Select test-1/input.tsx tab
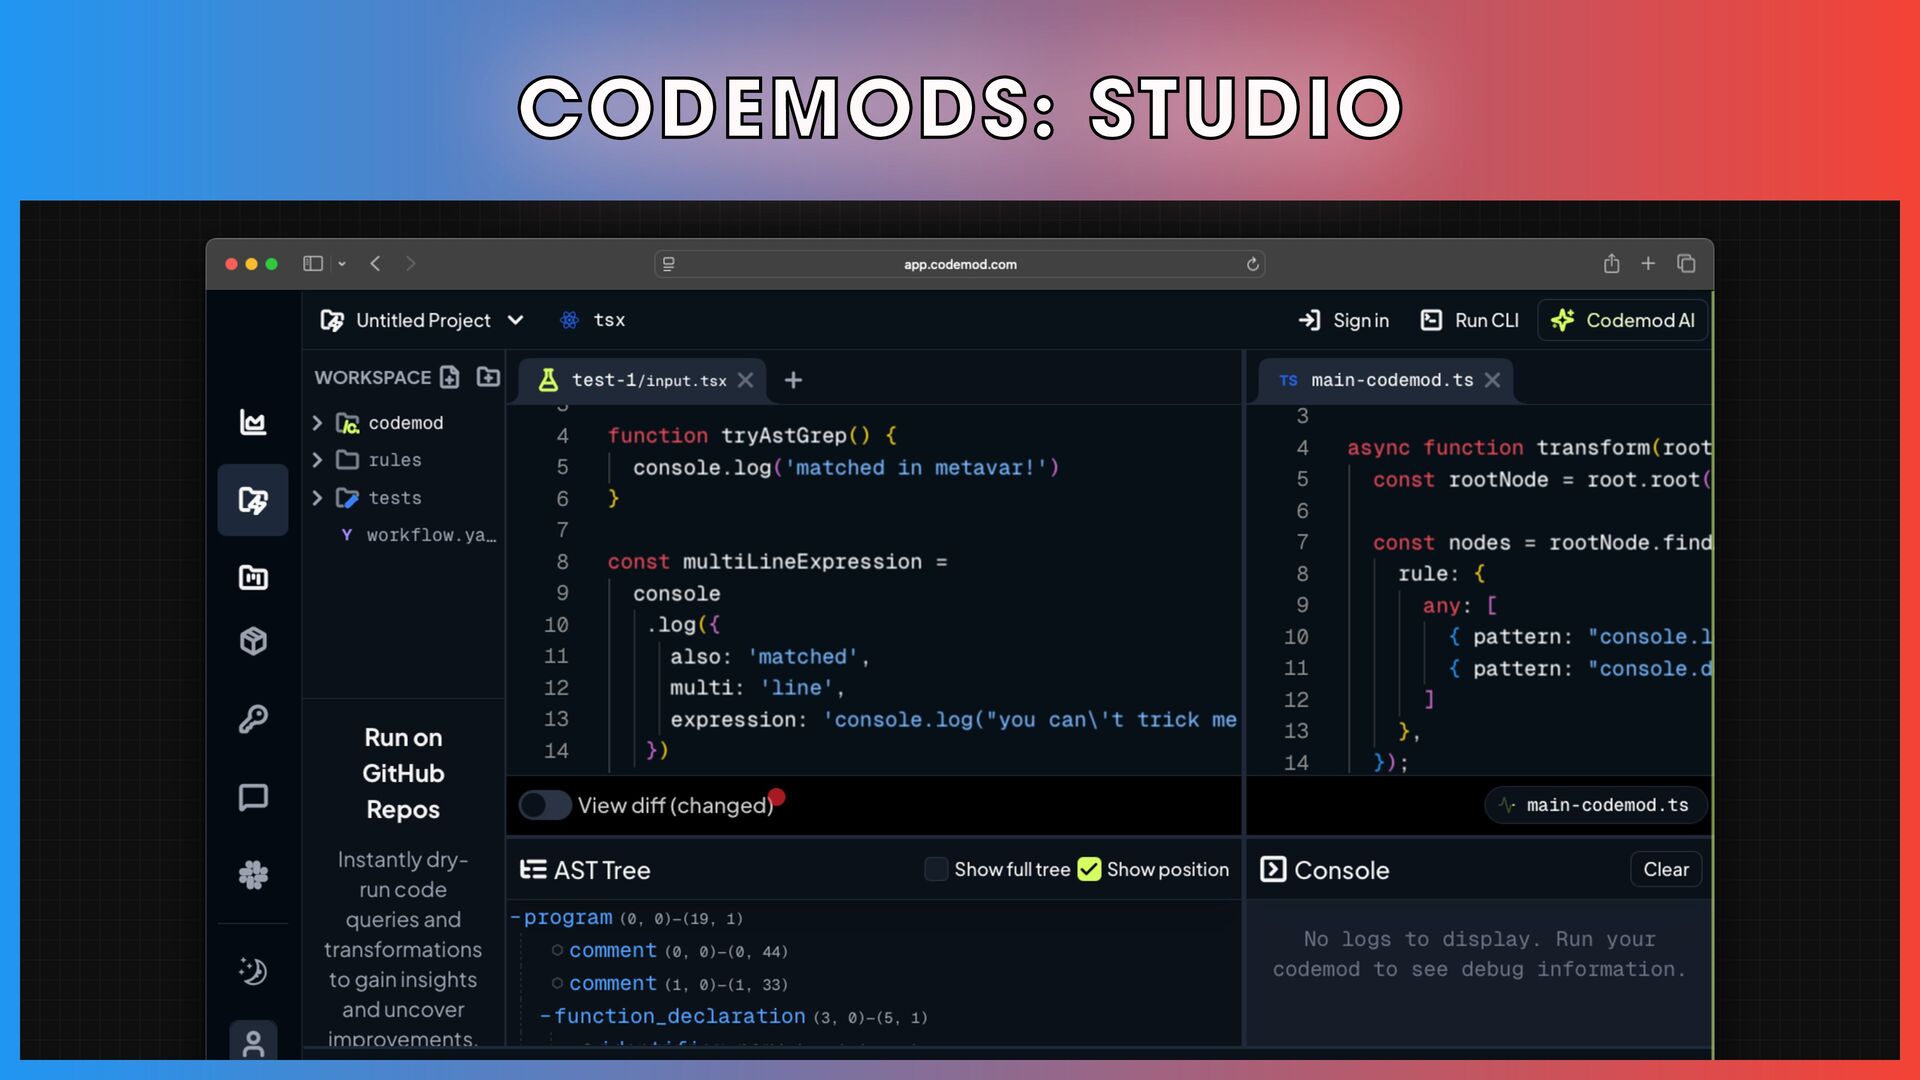This screenshot has height=1080, width=1920. (x=648, y=380)
